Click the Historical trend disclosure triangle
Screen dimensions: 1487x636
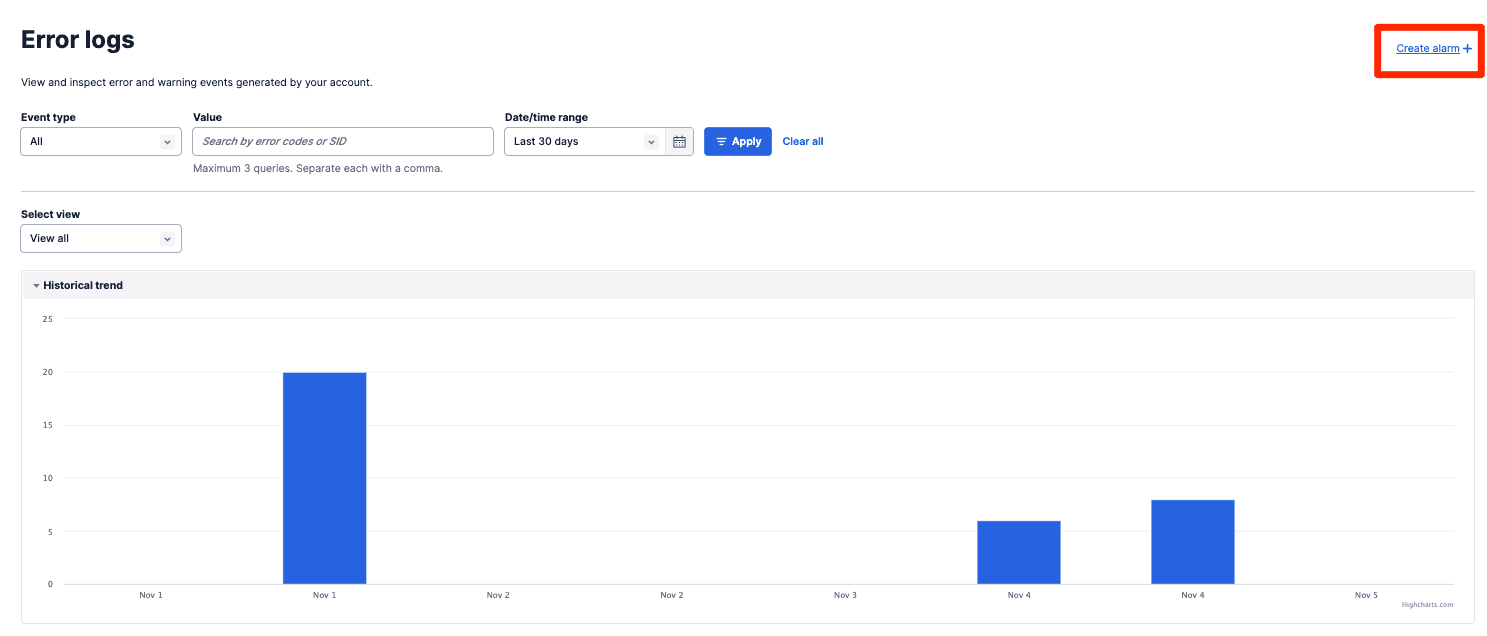[x=36, y=285]
